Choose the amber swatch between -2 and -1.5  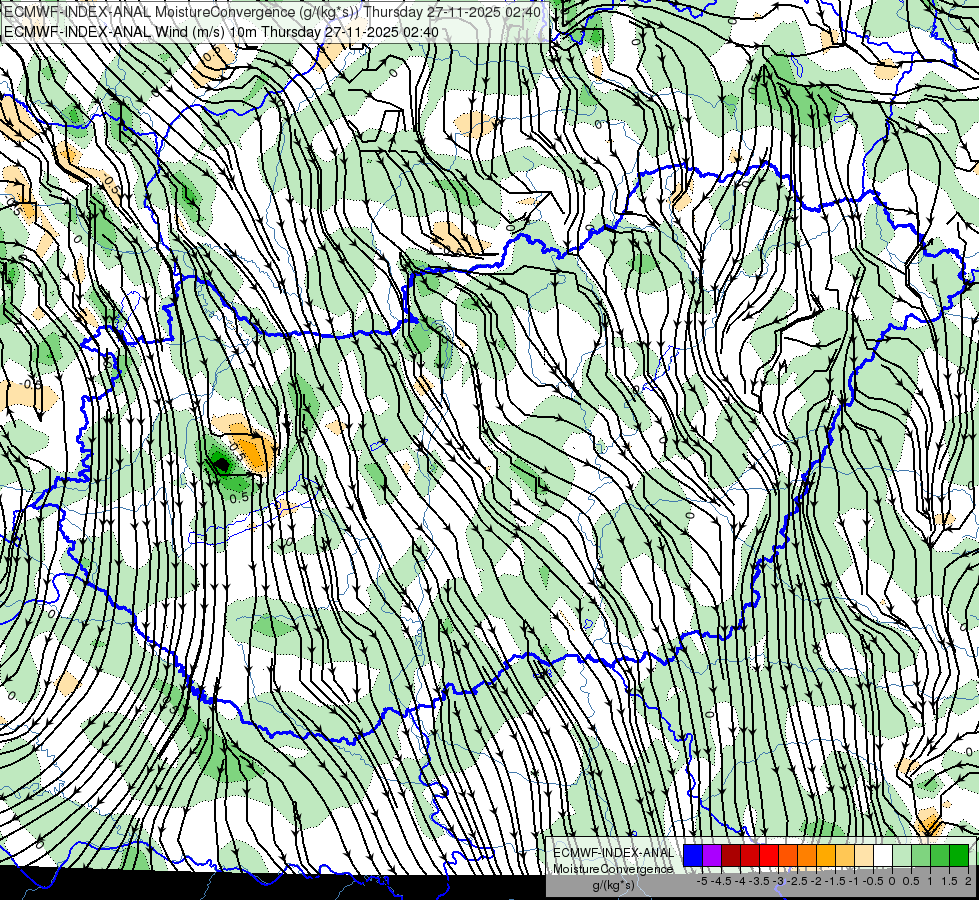[826, 855]
